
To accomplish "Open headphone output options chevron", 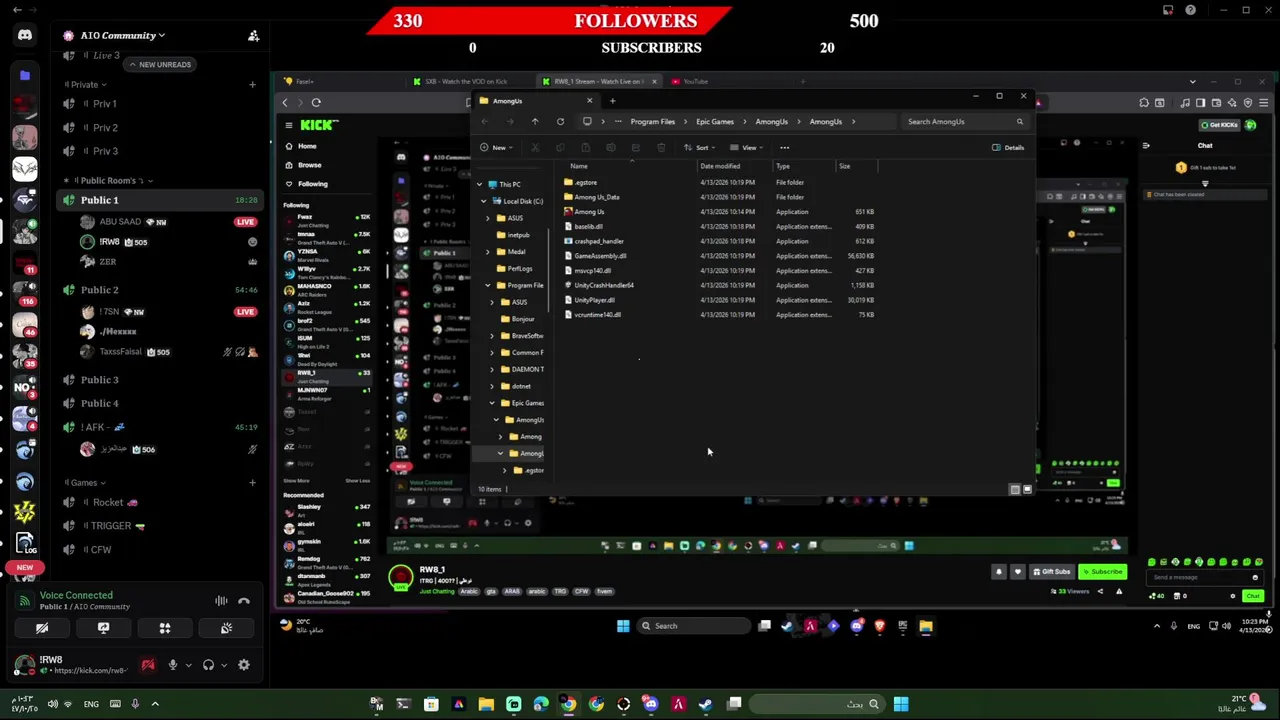I will pyautogui.click(x=223, y=665).
